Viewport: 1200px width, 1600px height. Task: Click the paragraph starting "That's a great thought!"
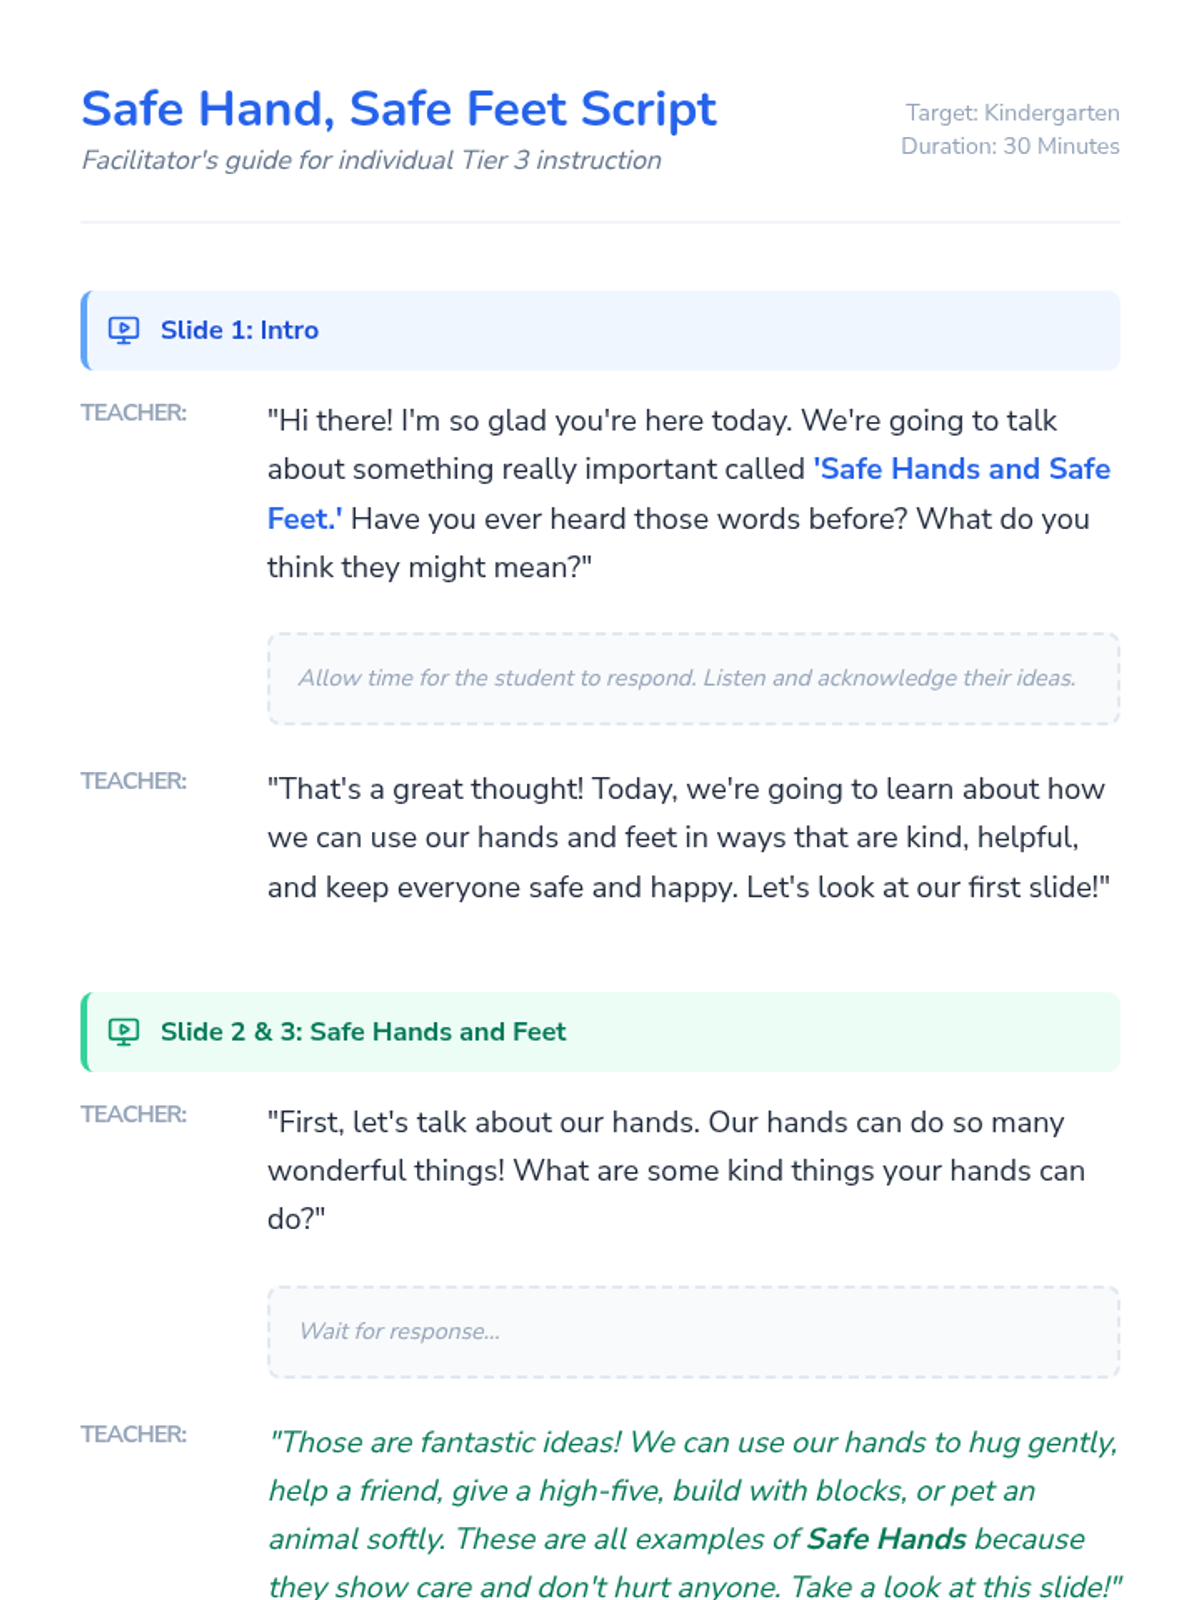tap(686, 838)
